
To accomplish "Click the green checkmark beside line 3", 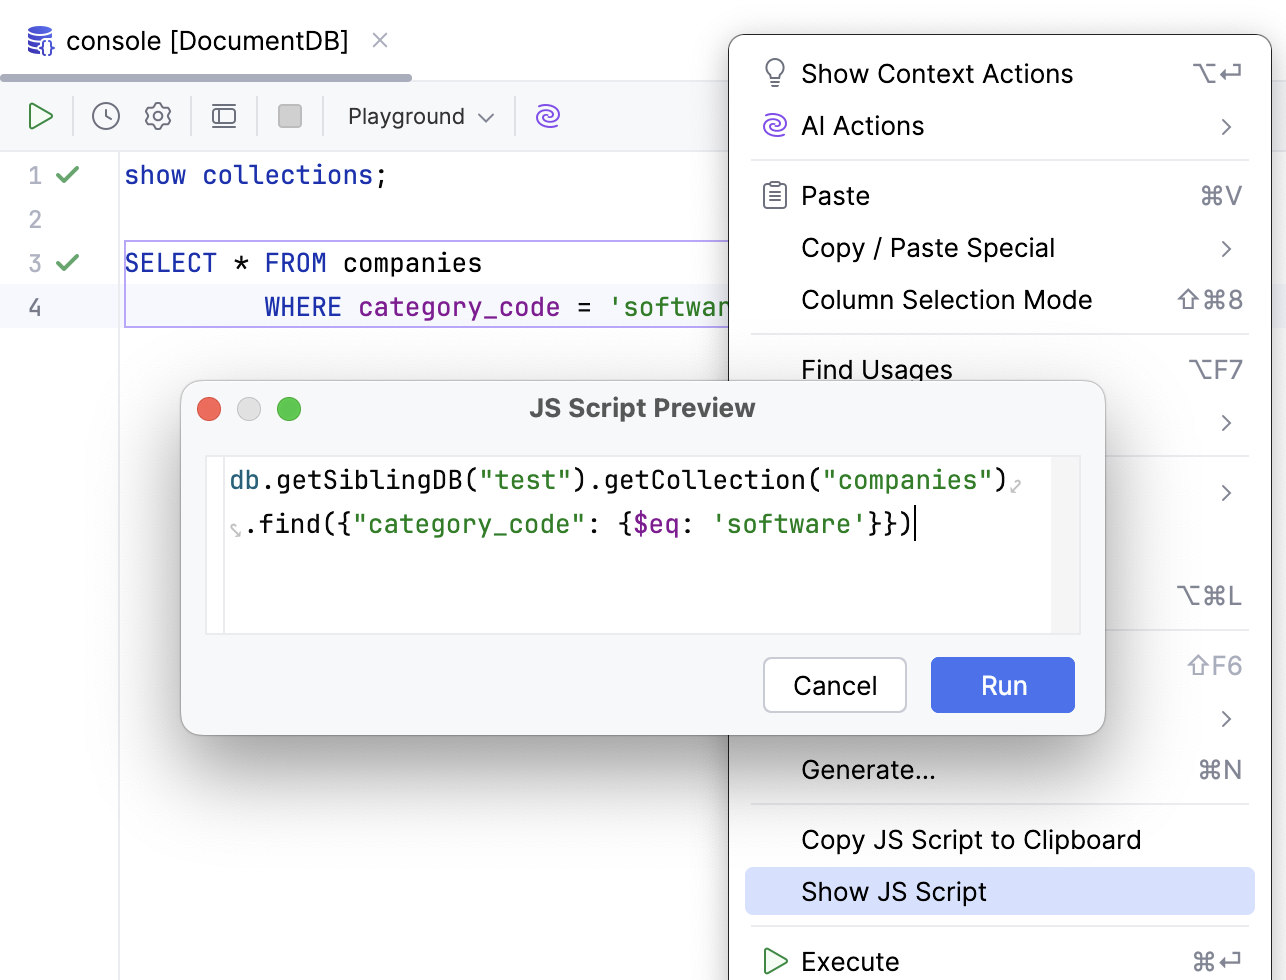I will coord(66,262).
